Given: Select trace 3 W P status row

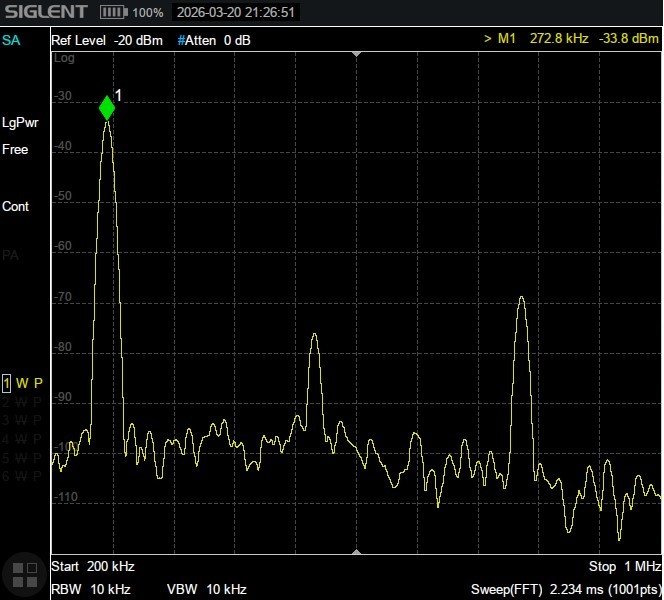Looking at the screenshot, I should click(x=22, y=420).
